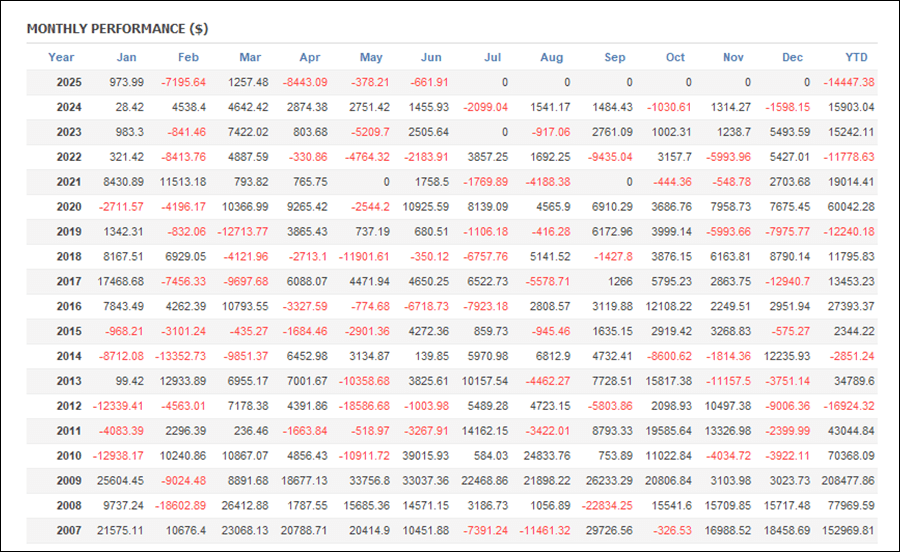
Task: Select the Sep column header
Action: click(614, 57)
